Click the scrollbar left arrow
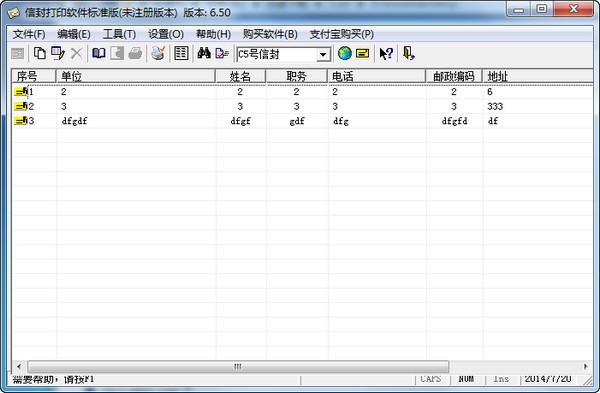Image resolution: width=600 pixels, height=393 pixels. click(x=19, y=367)
